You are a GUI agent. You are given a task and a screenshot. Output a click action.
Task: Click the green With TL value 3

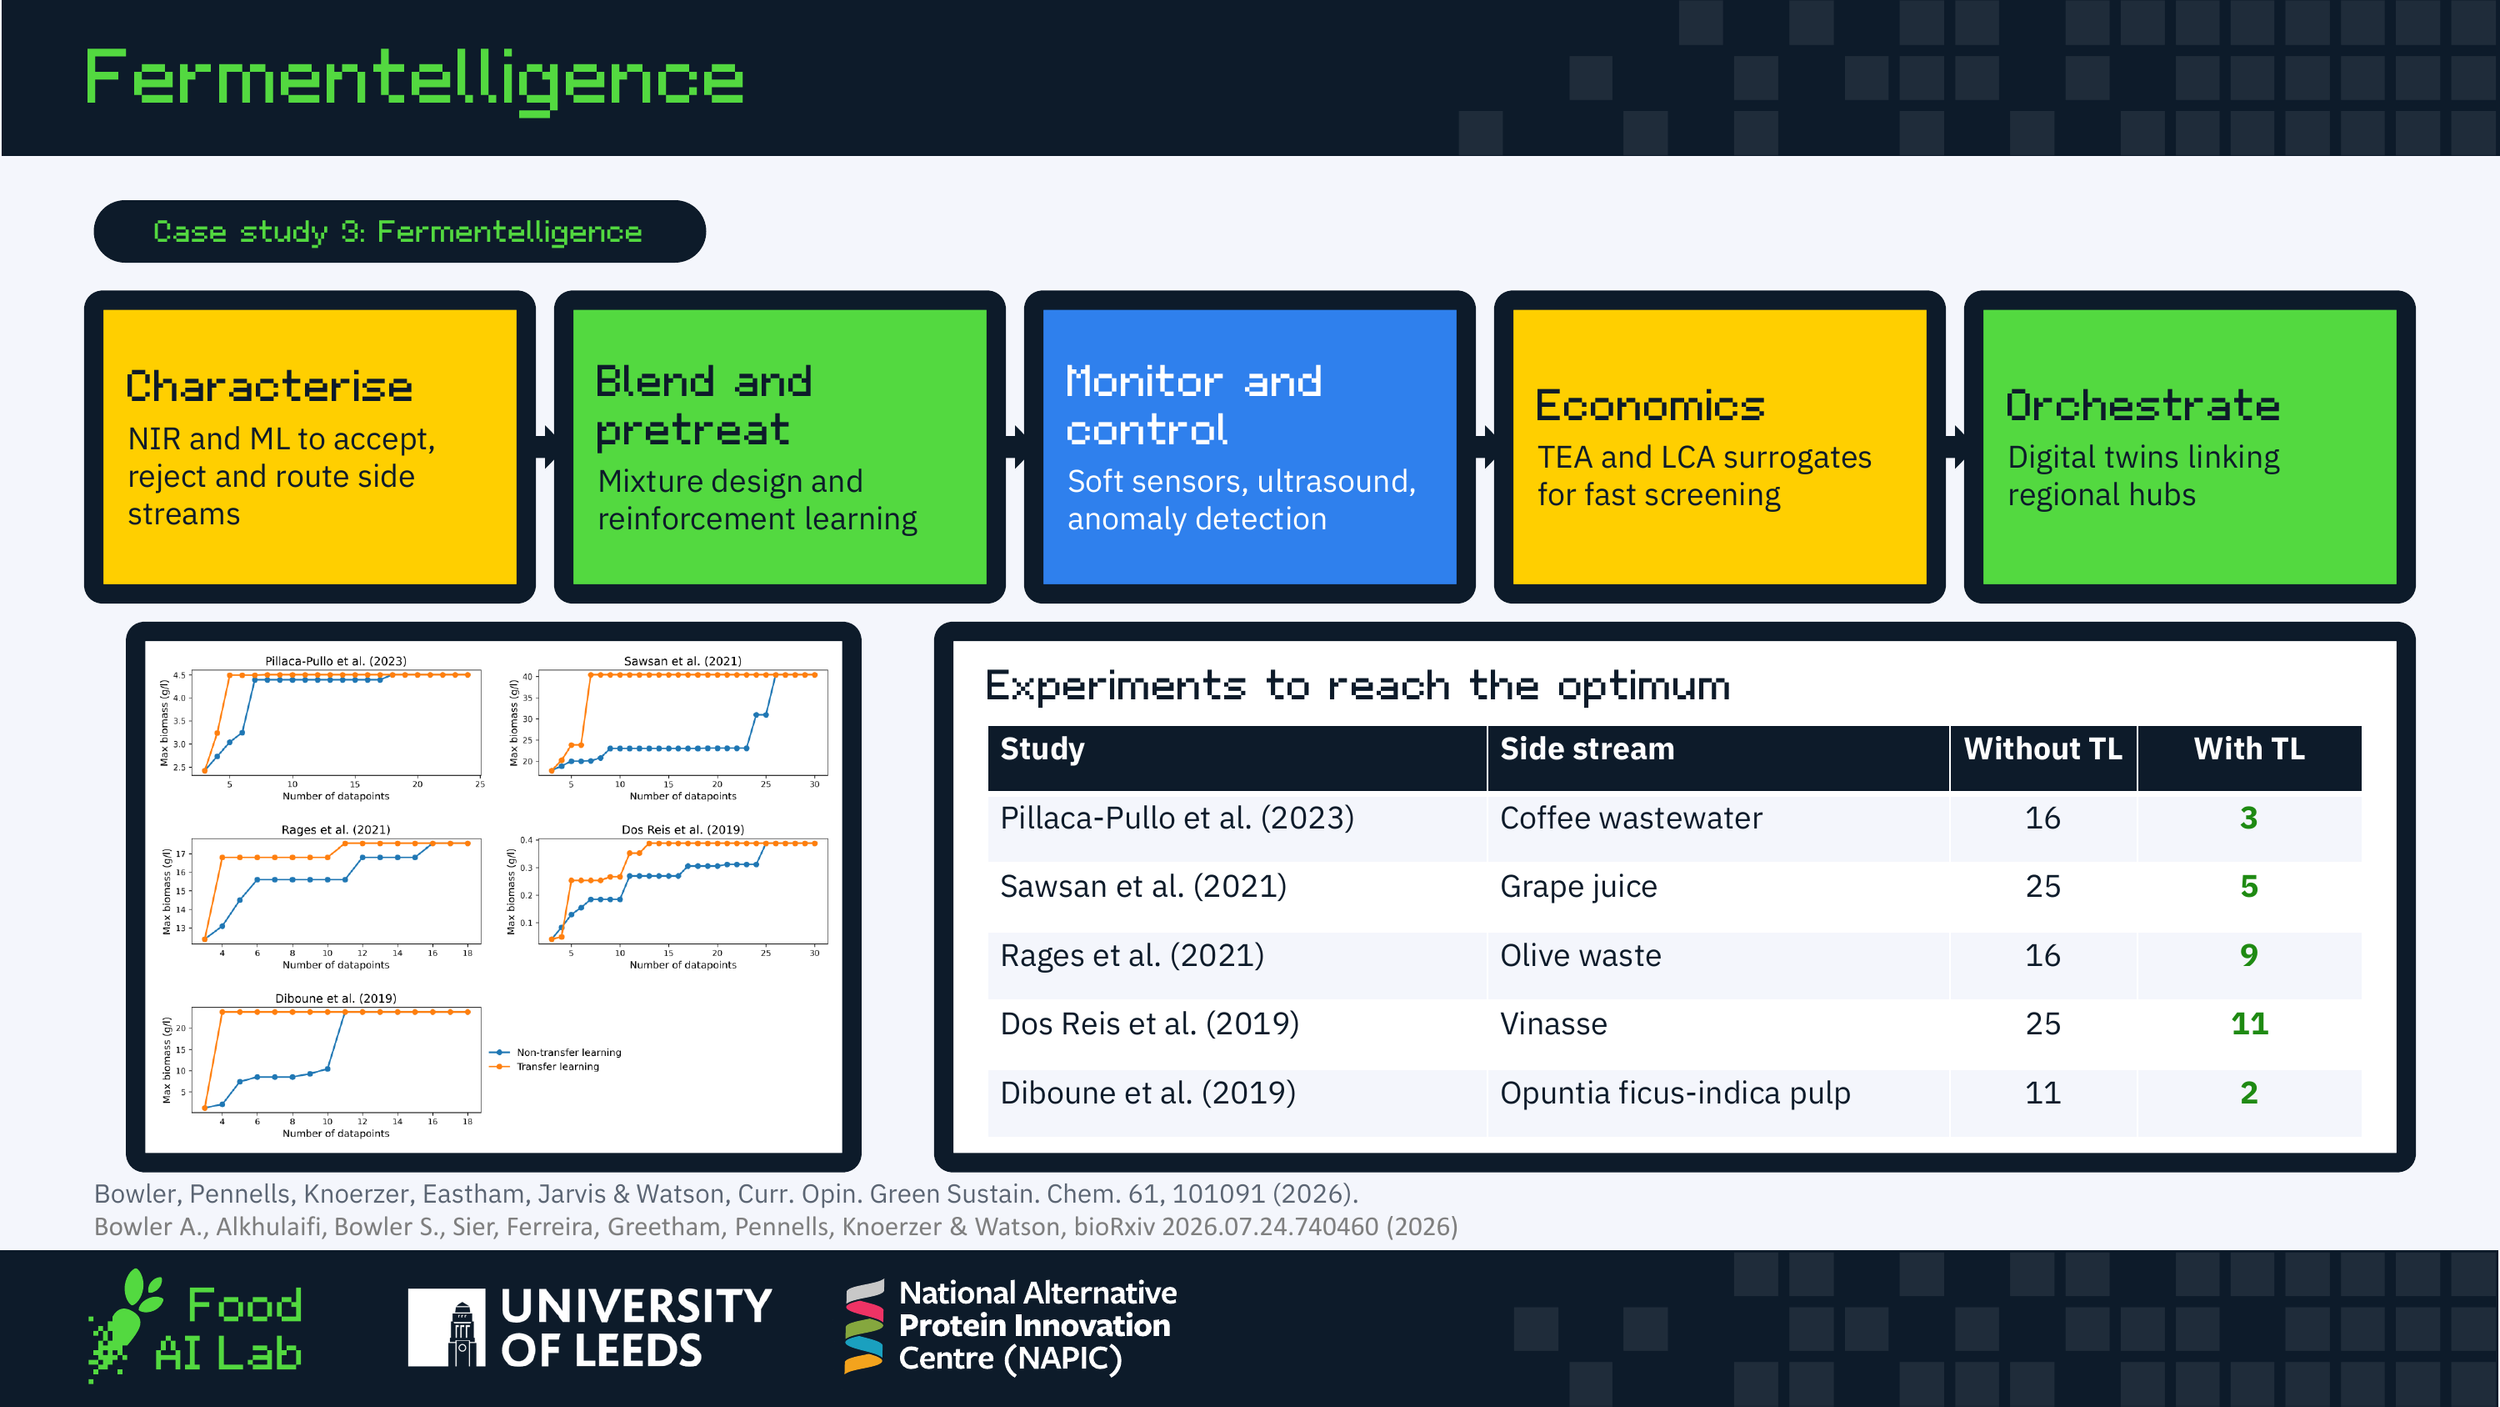pyautogui.click(x=2249, y=818)
